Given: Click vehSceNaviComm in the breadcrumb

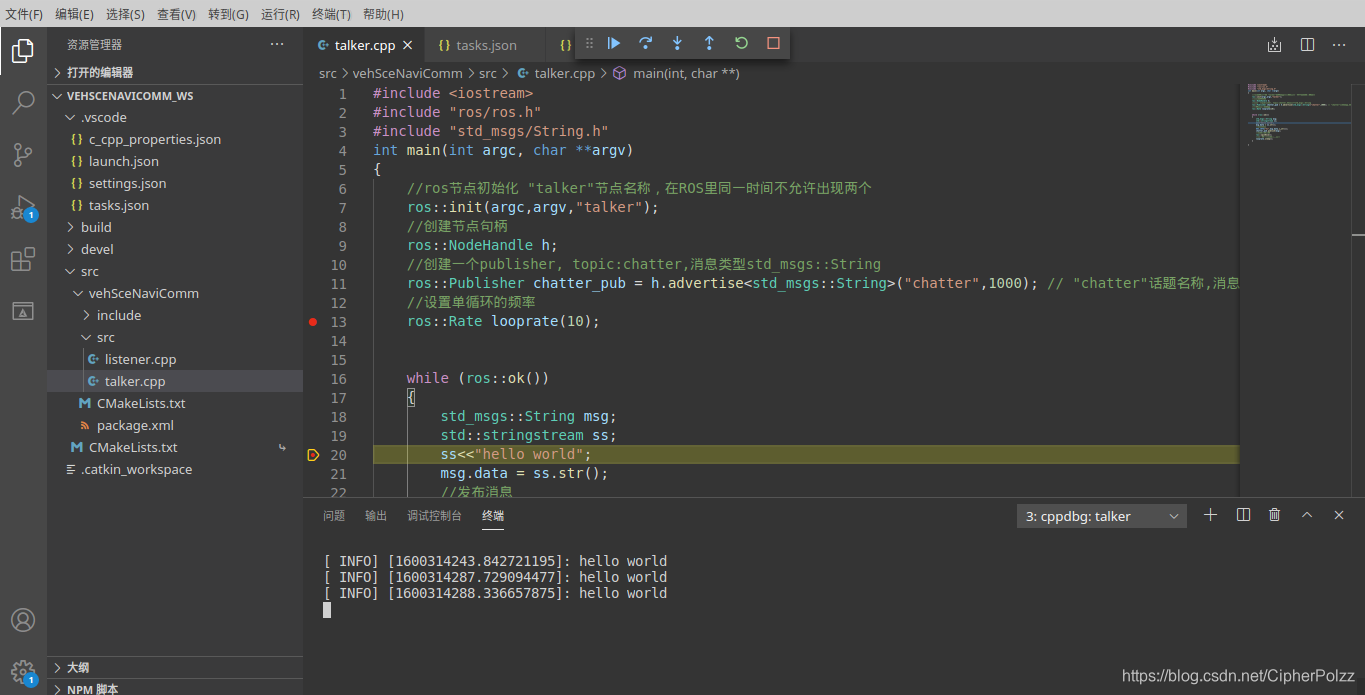Looking at the screenshot, I should pyautogui.click(x=408, y=73).
